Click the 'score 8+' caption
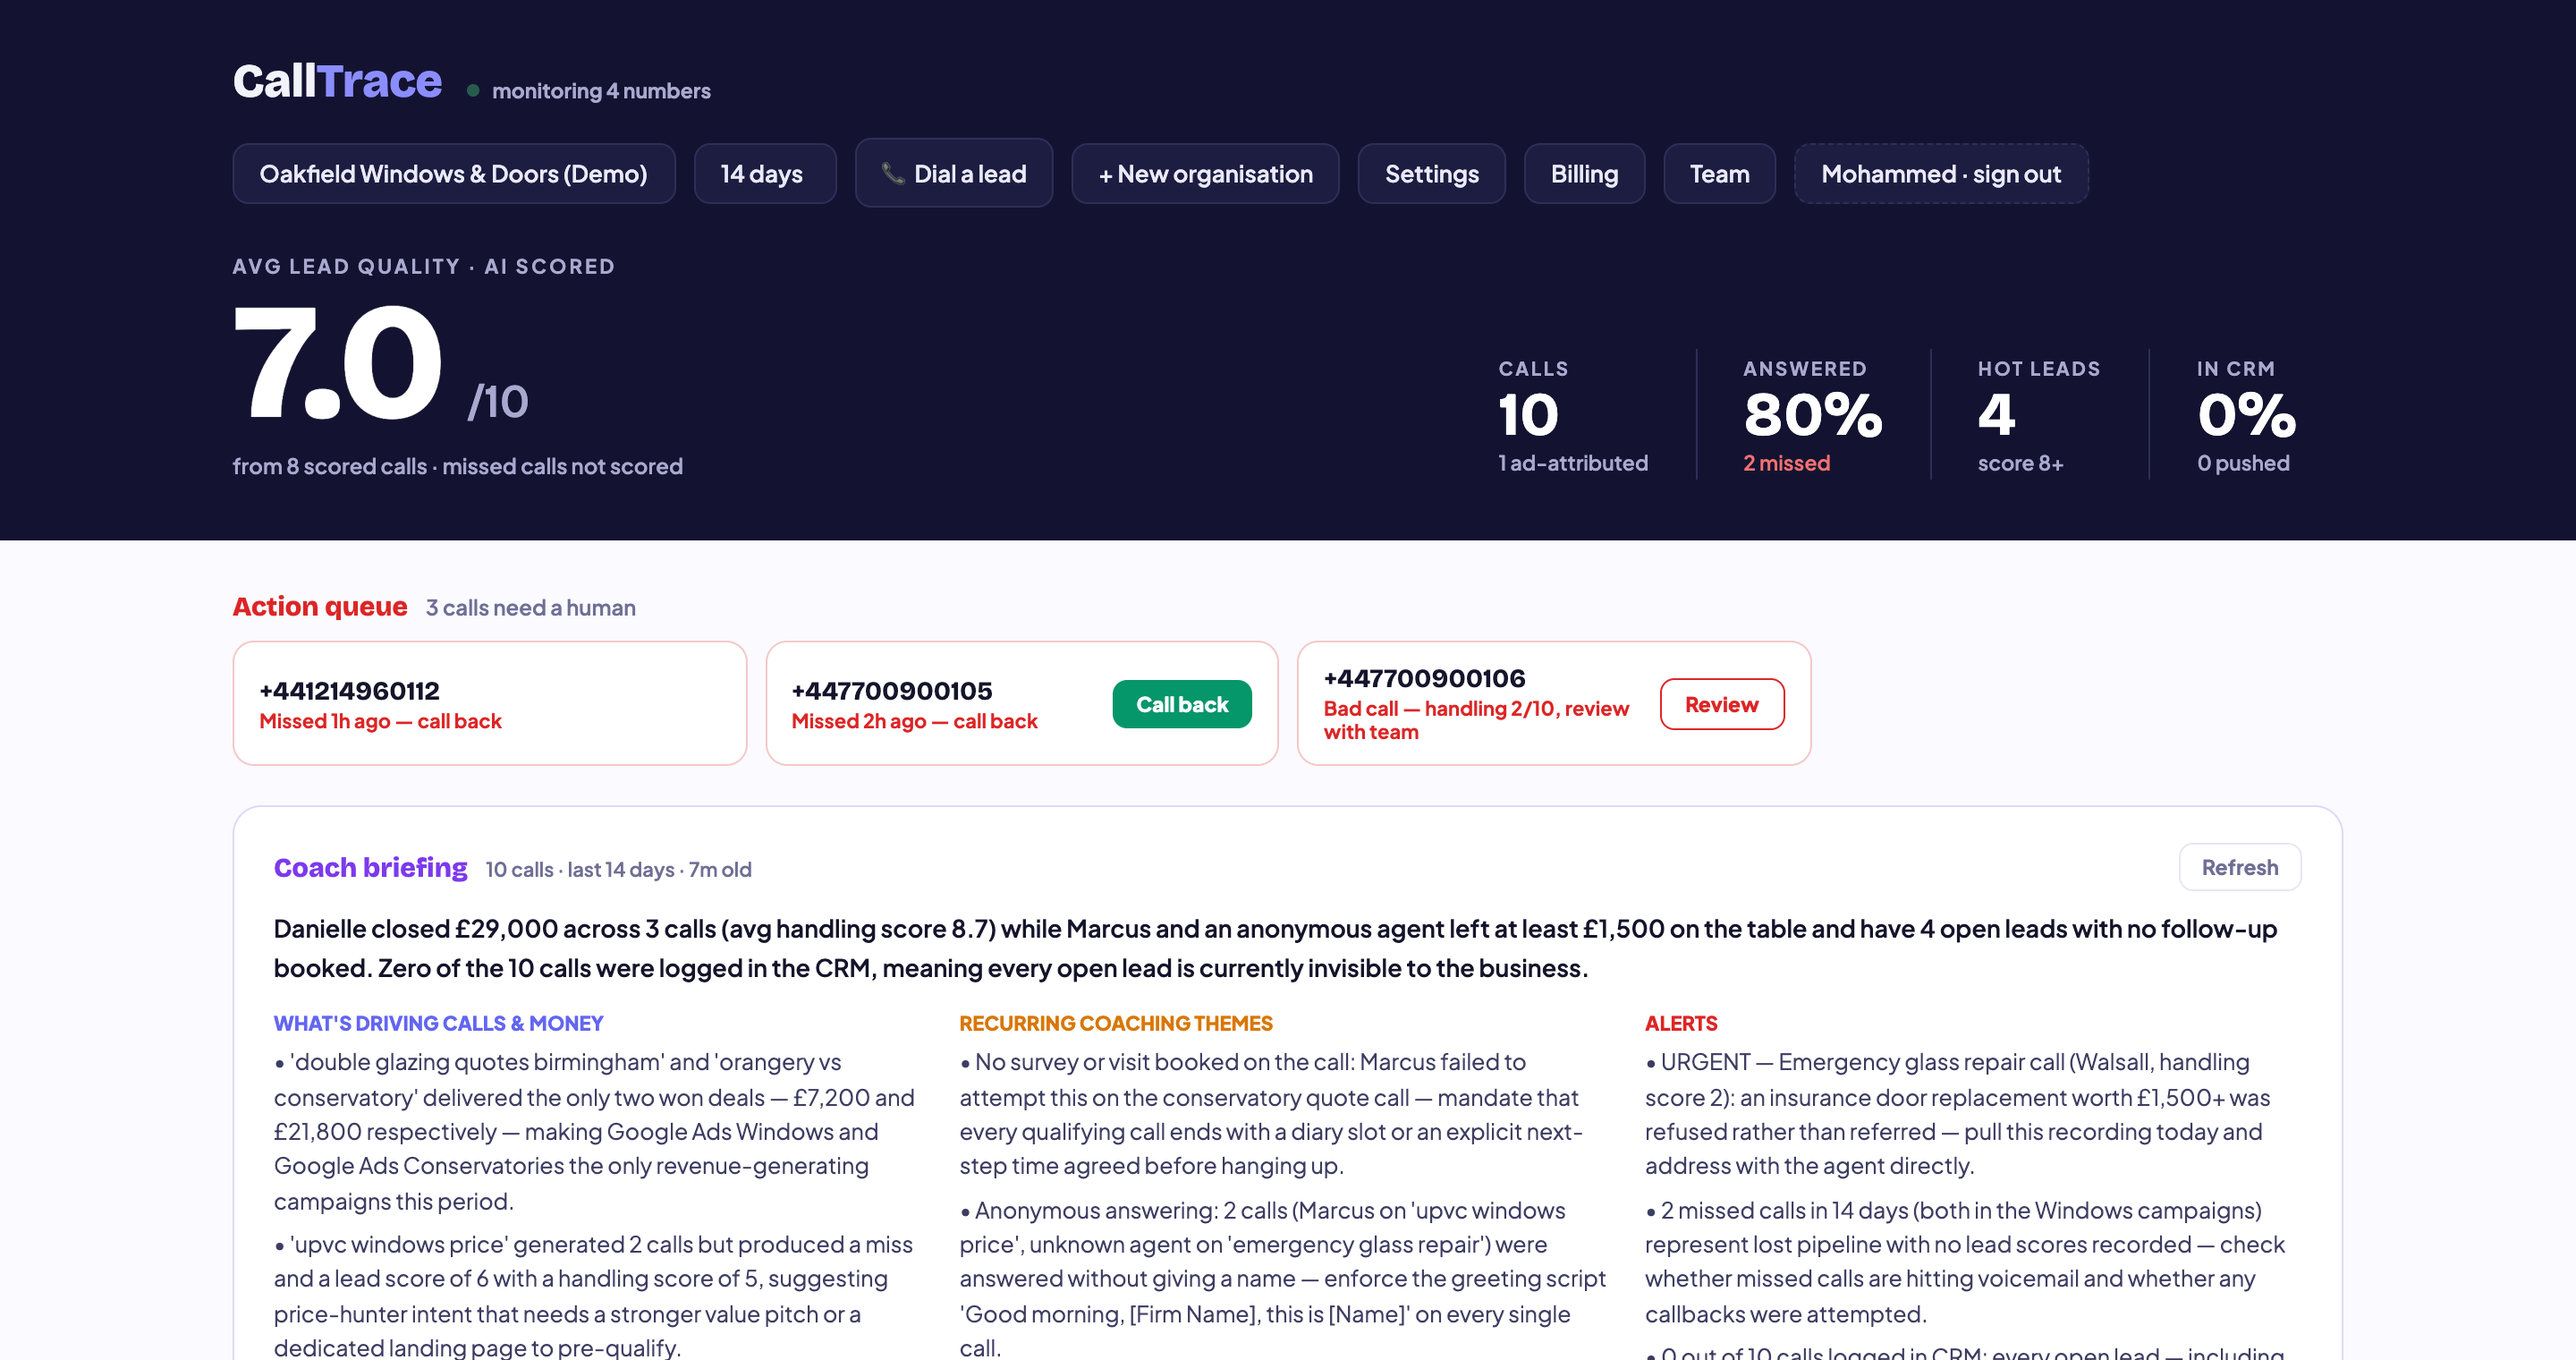The image size is (2576, 1360). 2020,463
